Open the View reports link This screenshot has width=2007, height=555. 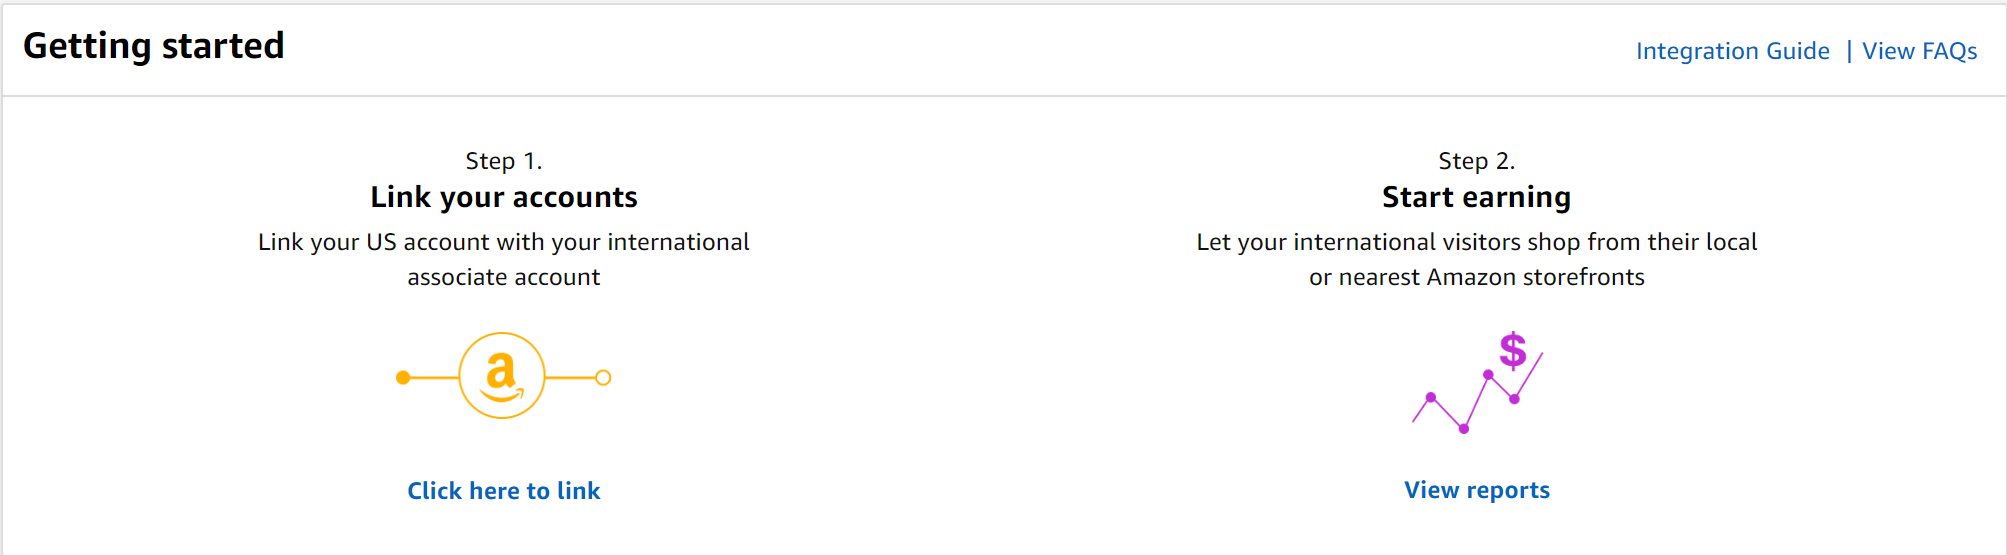click(1477, 490)
